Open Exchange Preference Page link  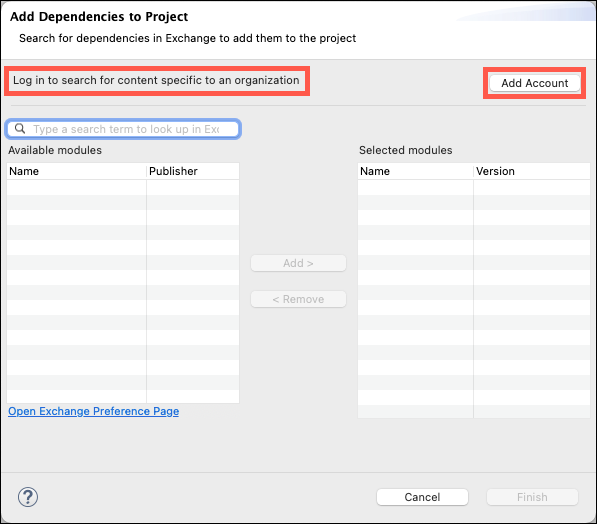tap(94, 411)
